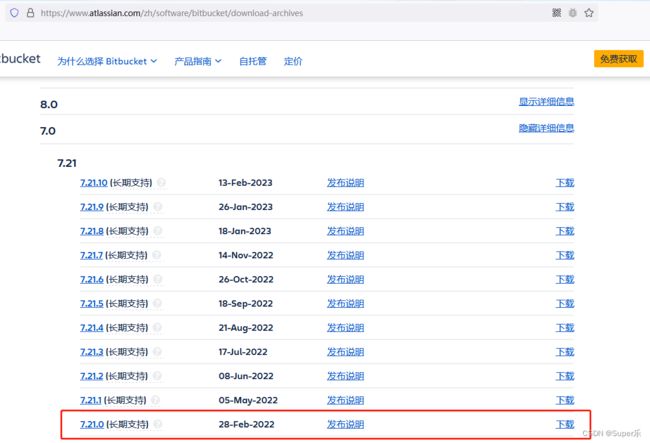
Task: Open version link 7.21.5
Action: click(92, 304)
